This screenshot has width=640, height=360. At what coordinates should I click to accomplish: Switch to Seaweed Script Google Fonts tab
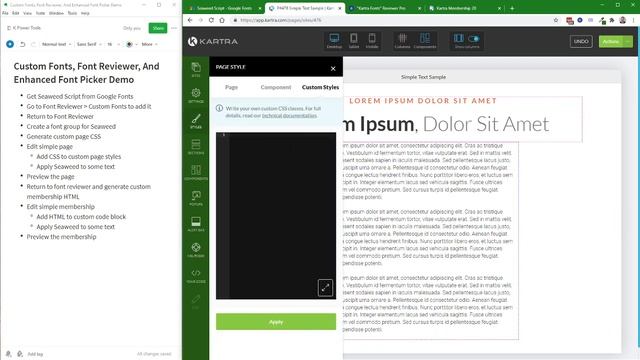point(224,8)
